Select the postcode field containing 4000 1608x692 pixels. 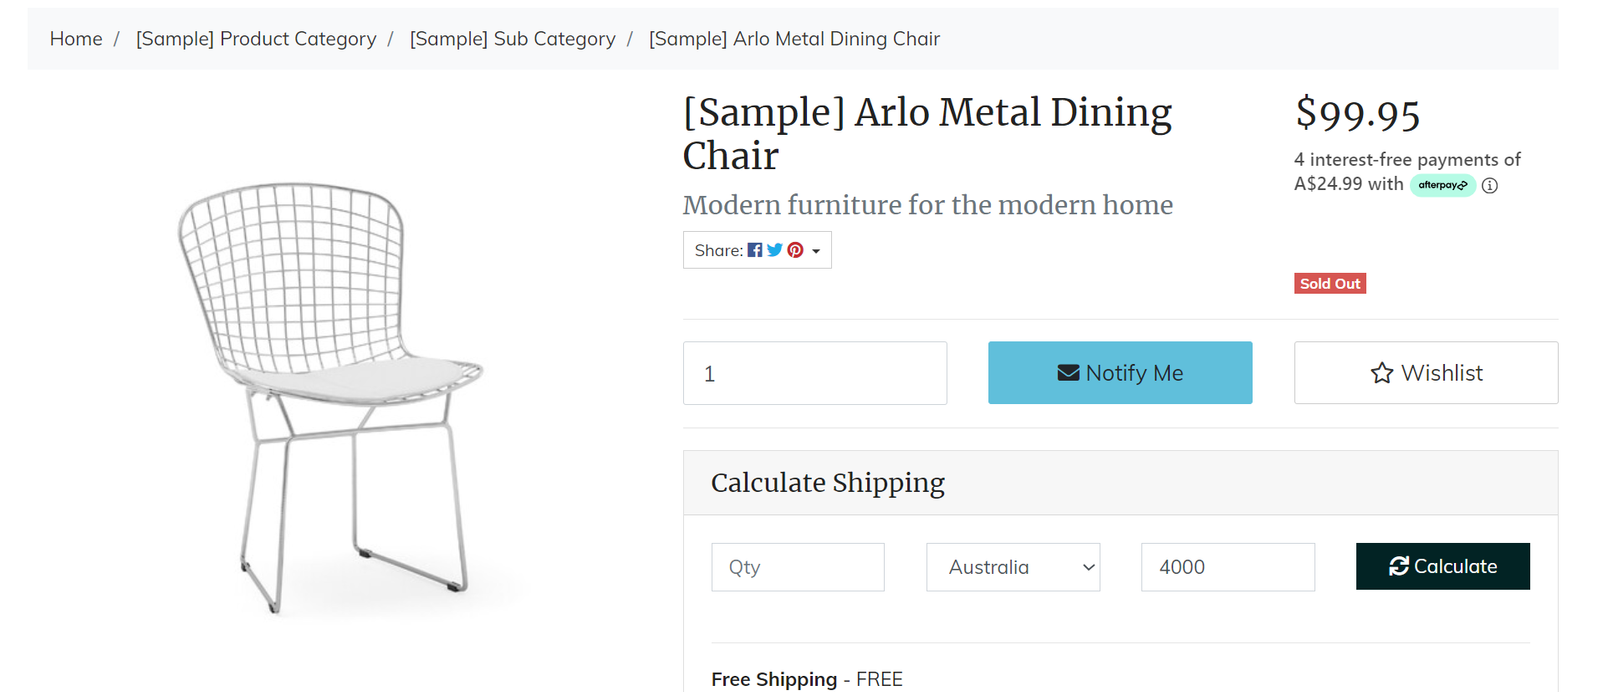(1227, 567)
